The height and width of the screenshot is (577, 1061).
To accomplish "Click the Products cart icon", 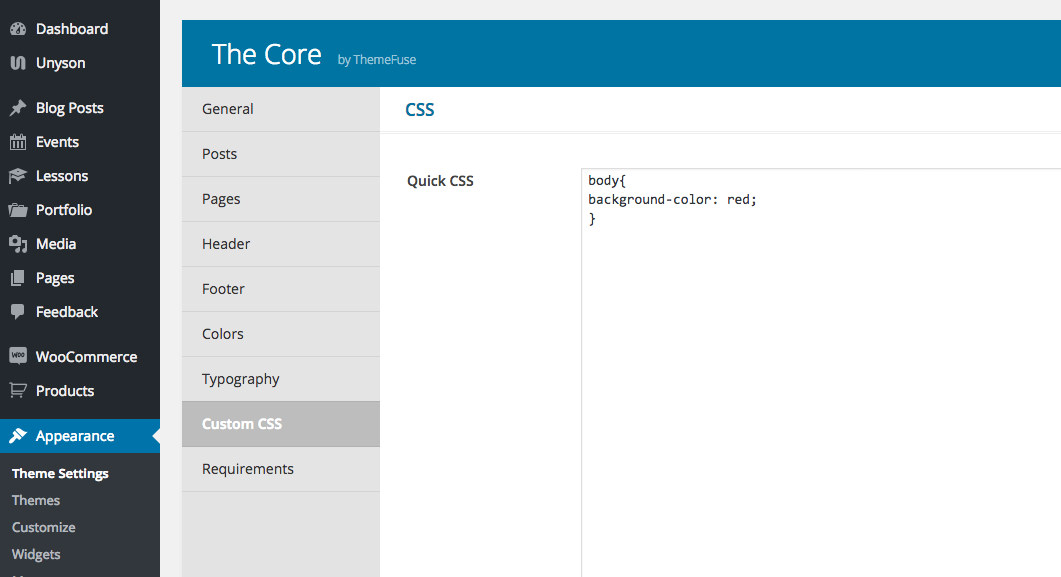I will click(18, 390).
